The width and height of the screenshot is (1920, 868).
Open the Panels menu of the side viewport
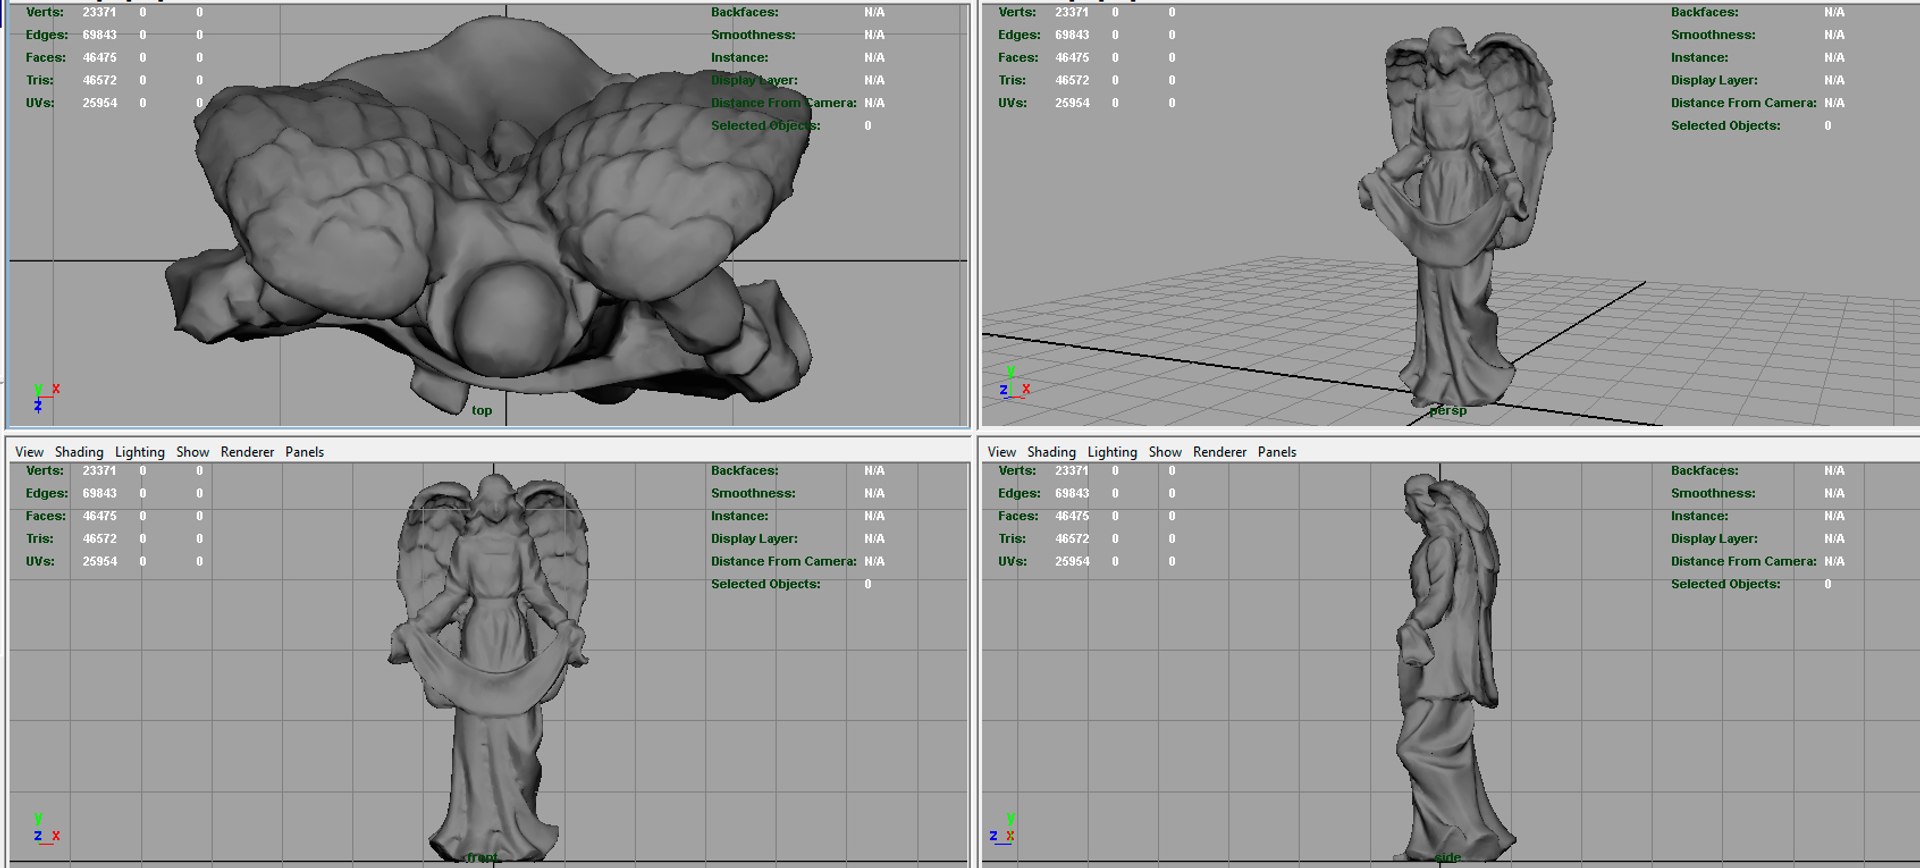[x=1277, y=452]
